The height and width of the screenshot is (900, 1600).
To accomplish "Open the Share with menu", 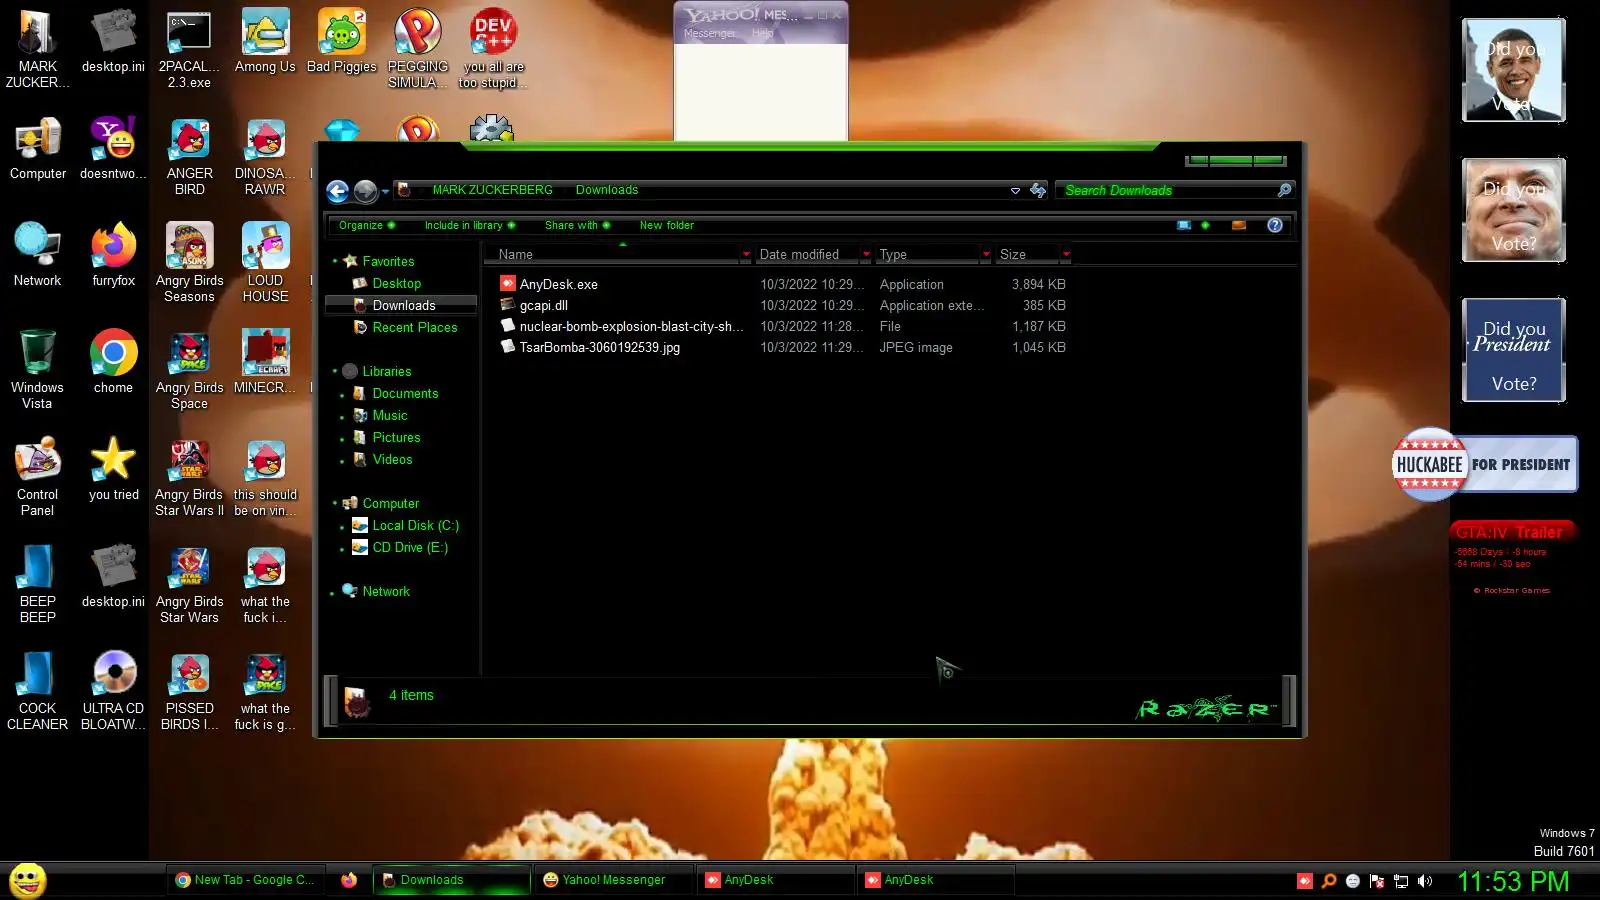I will (577, 225).
